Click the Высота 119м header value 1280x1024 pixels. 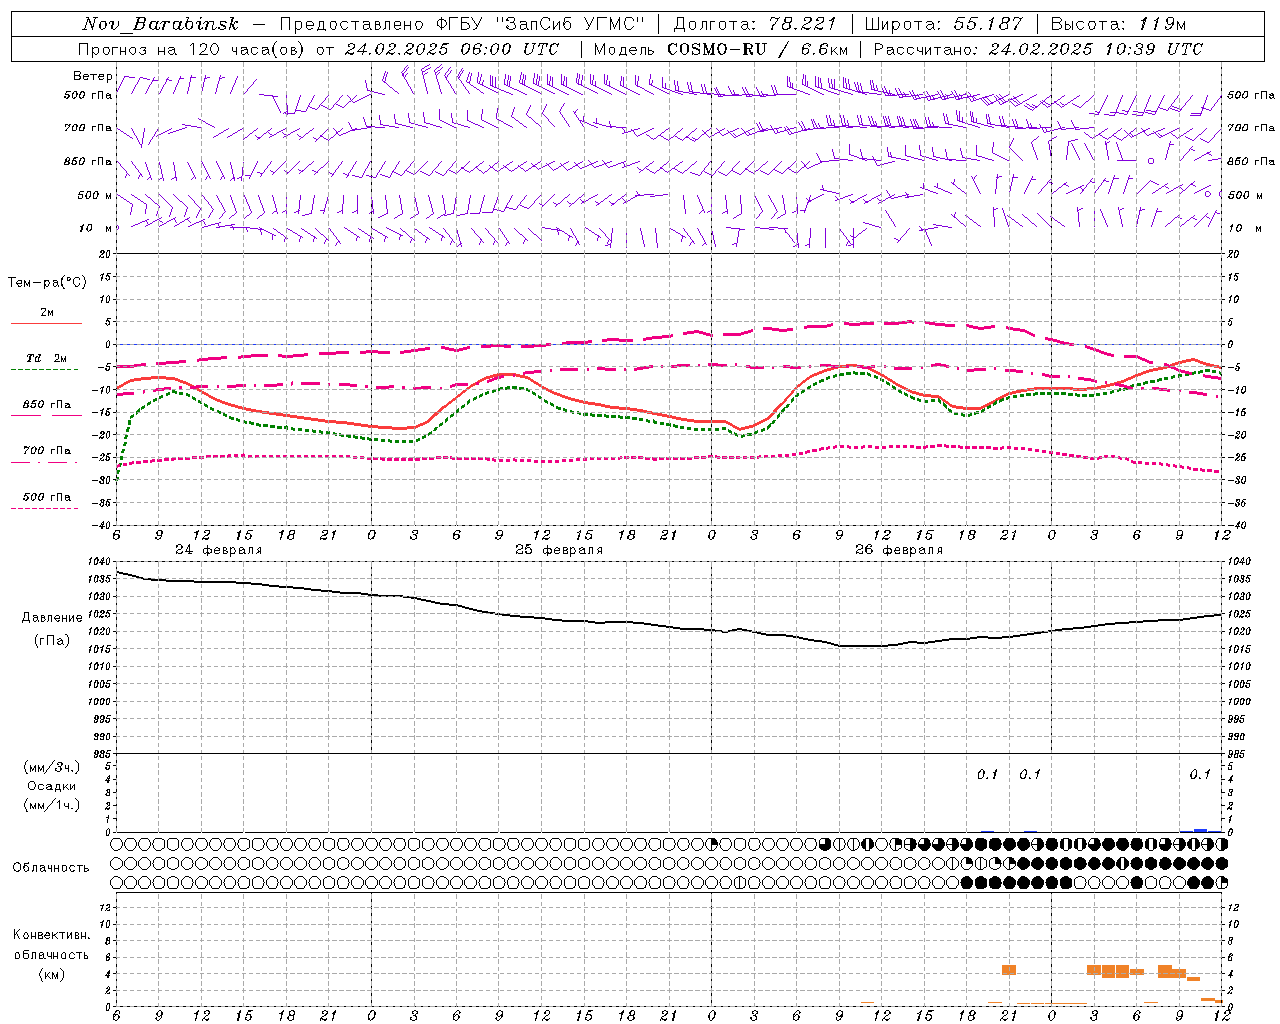1118,24
